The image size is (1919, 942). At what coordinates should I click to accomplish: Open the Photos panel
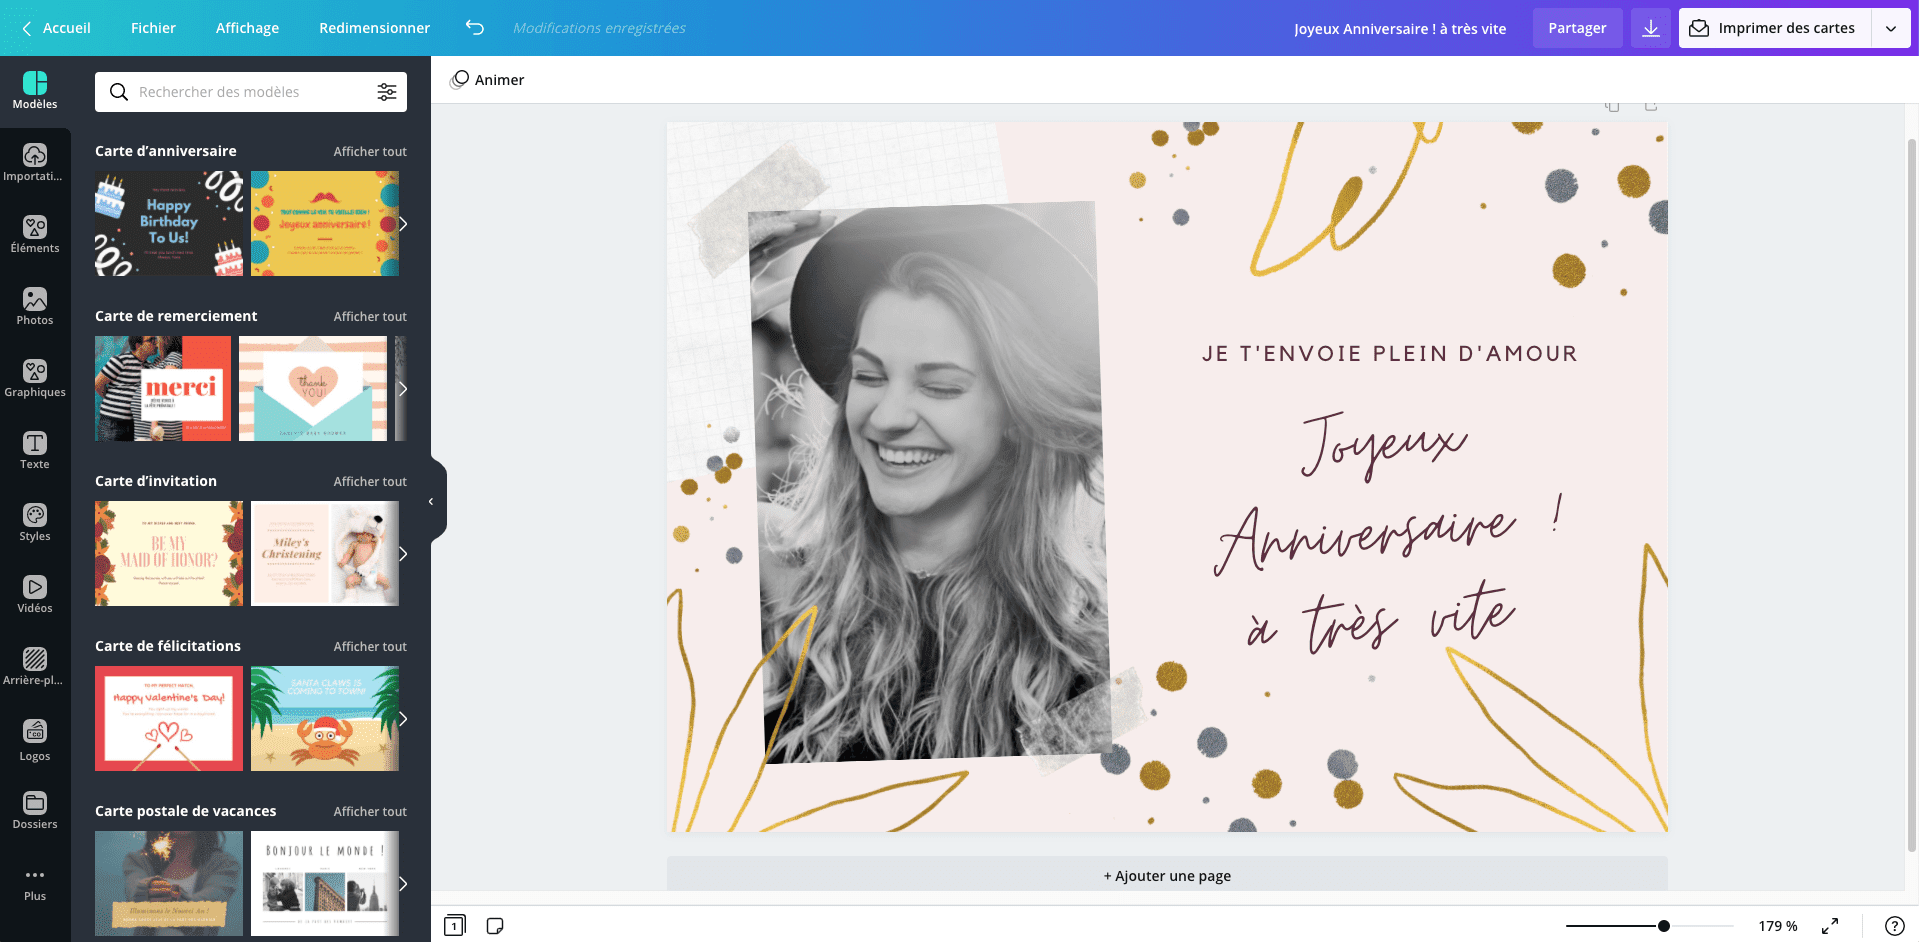point(35,307)
